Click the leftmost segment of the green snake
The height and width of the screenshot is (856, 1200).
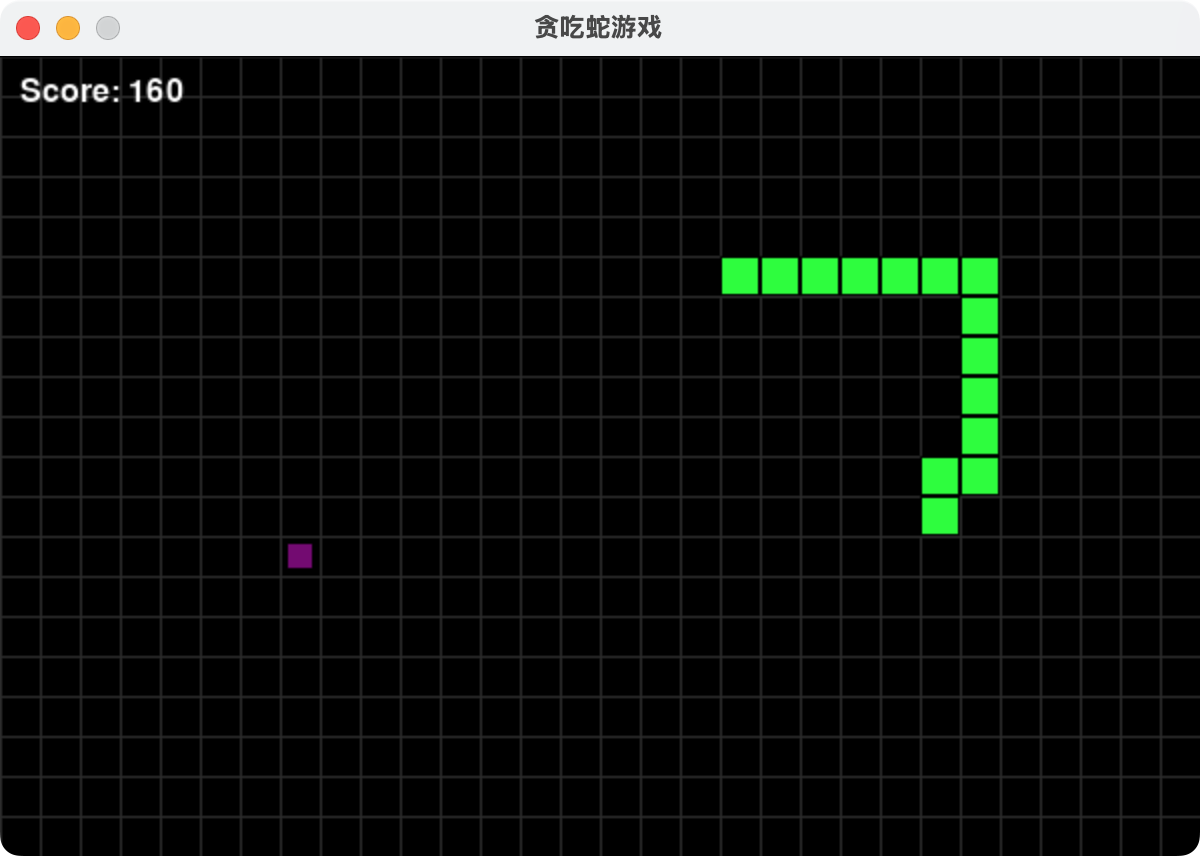[x=740, y=276]
